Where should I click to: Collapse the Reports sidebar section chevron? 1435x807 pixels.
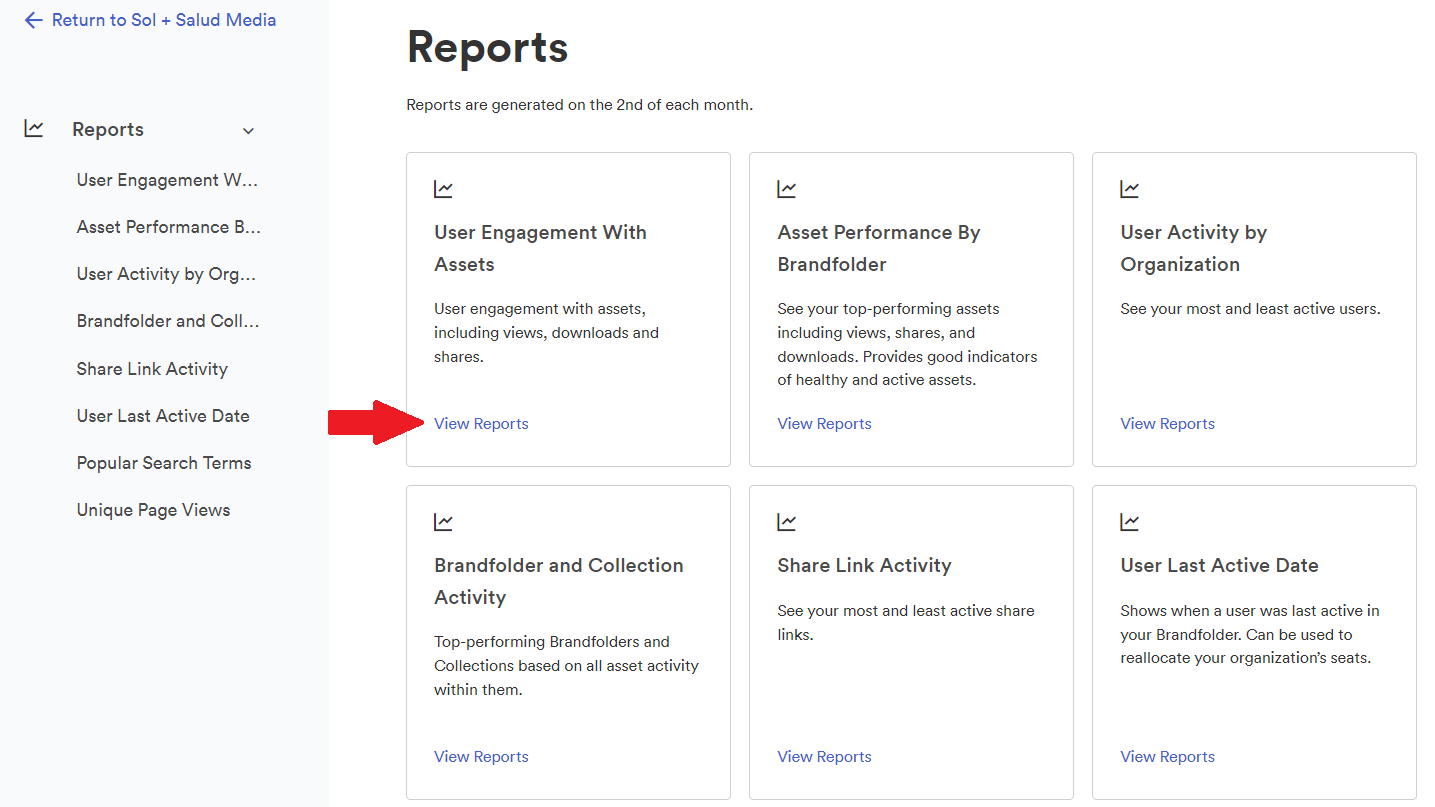point(249,131)
